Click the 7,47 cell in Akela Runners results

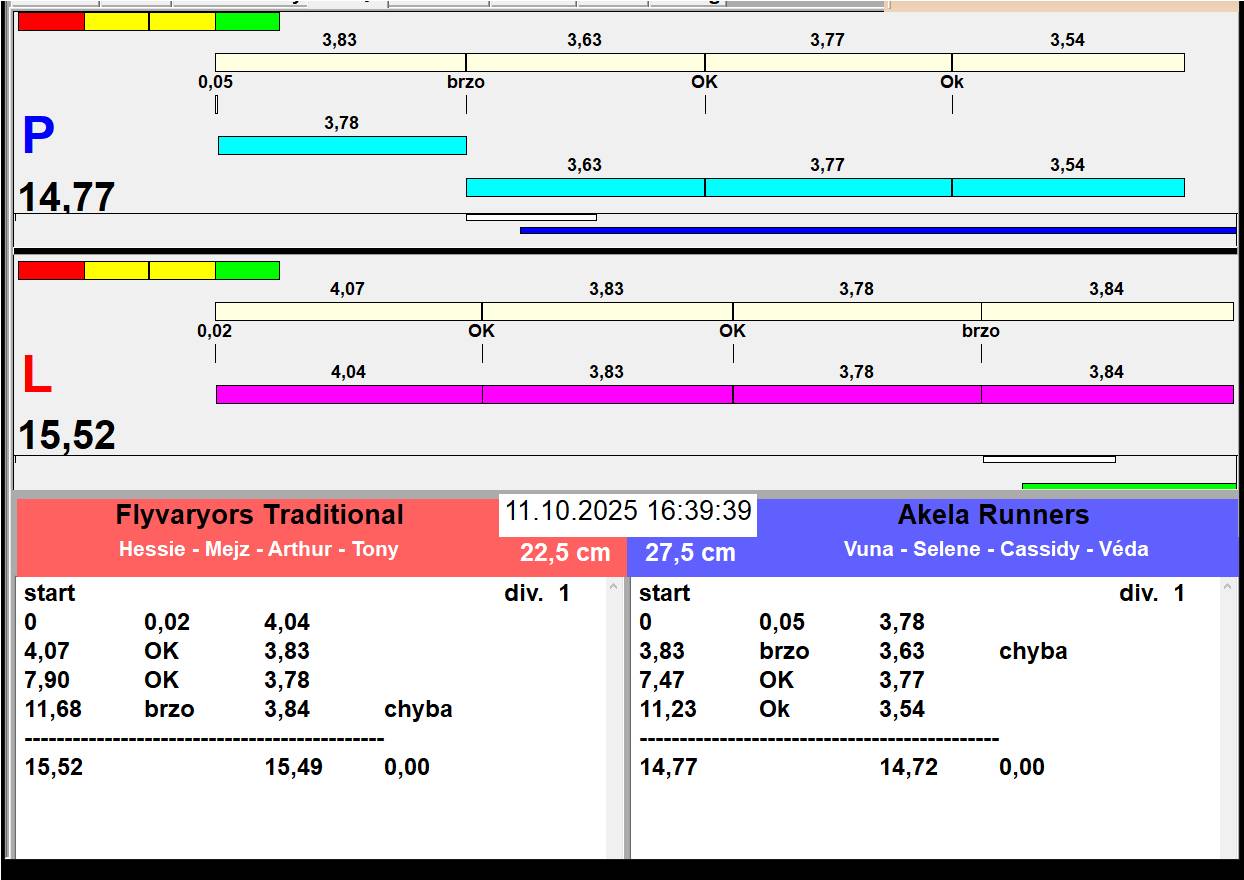662,680
